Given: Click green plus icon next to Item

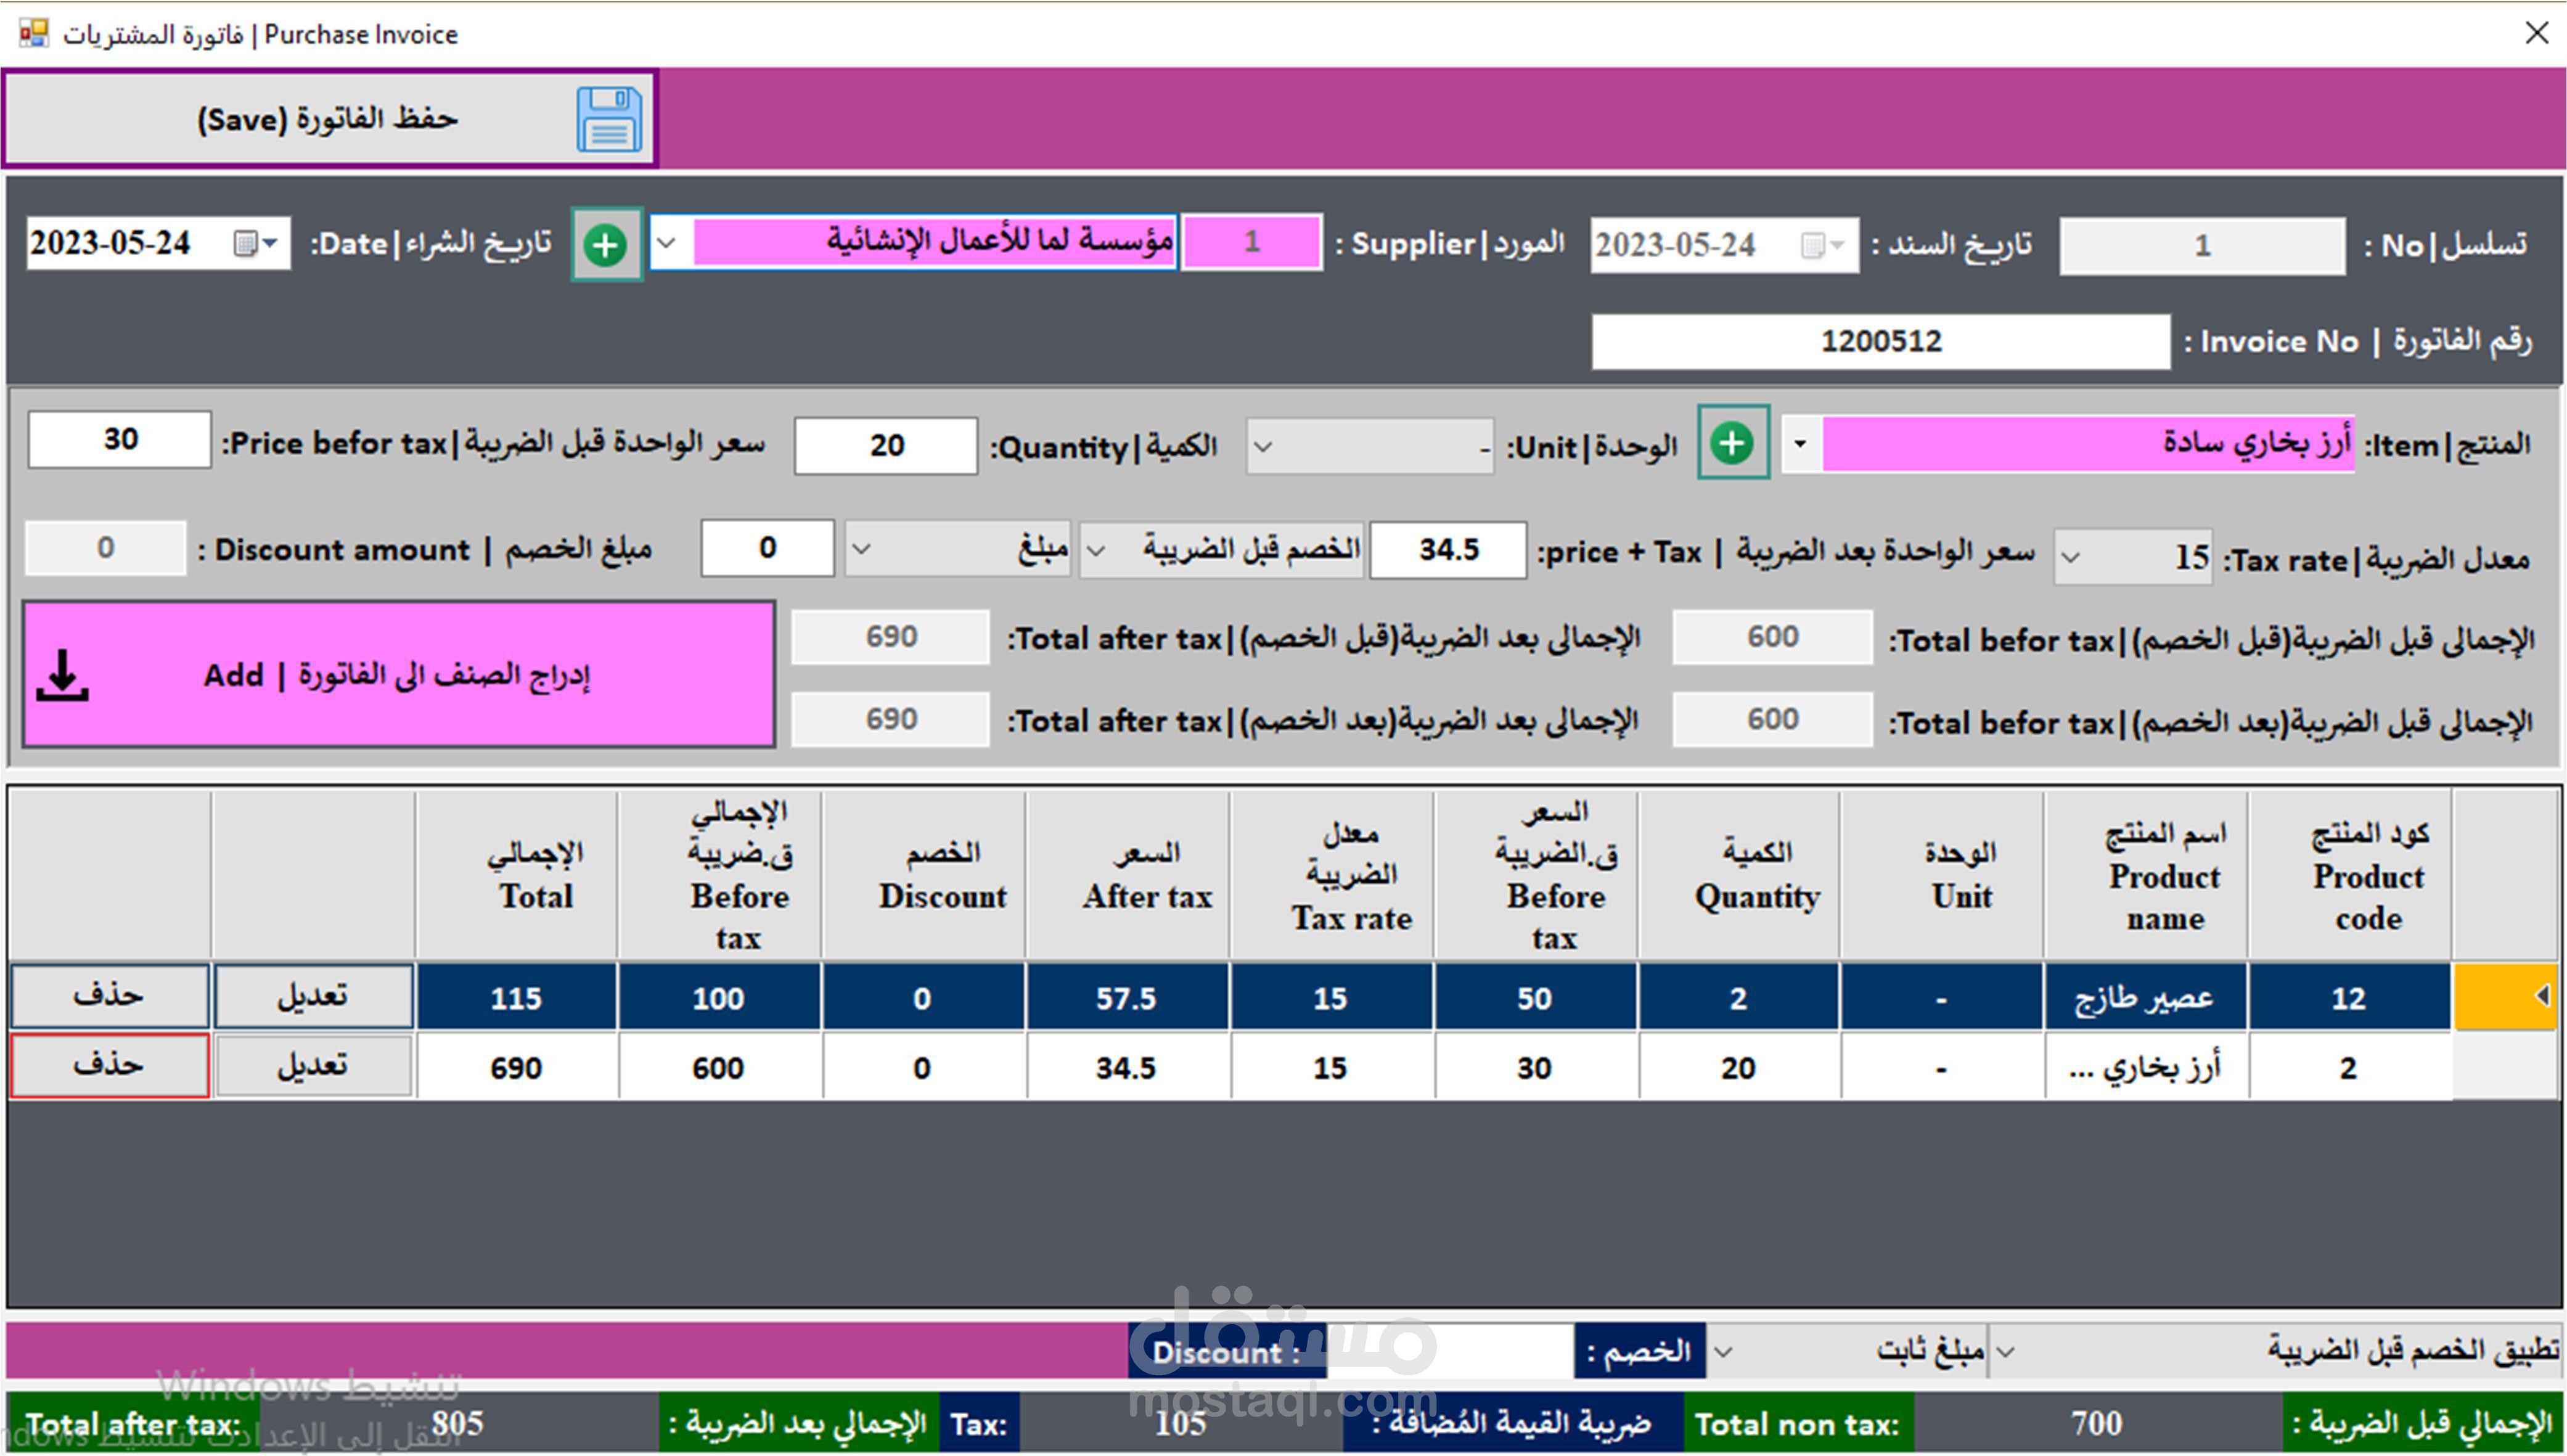Looking at the screenshot, I should click(x=1732, y=443).
